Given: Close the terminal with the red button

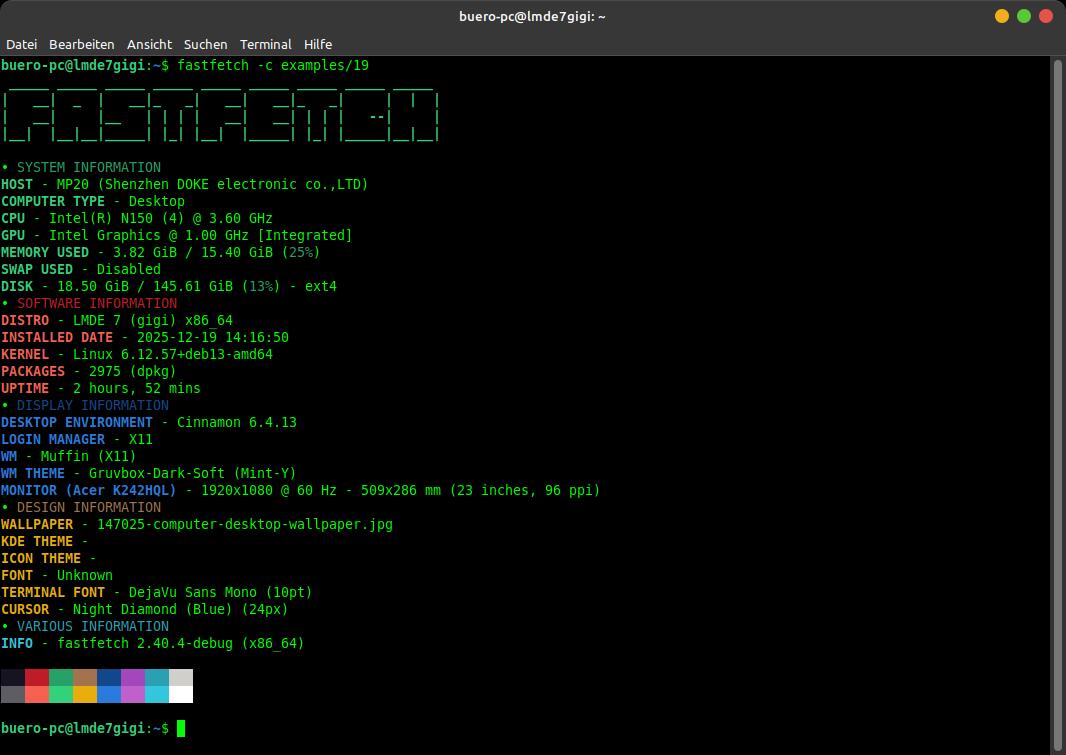Looking at the screenshot, I should pos(1046,16).
